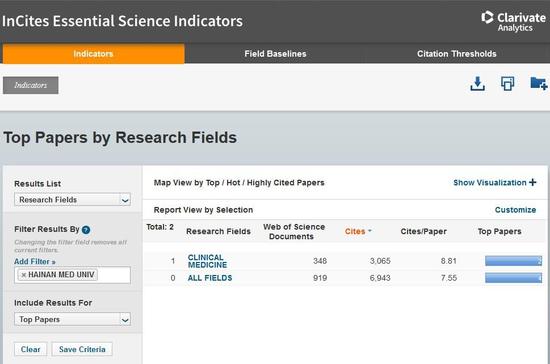Click the add-to-folder icon
550x364 pixels.
coord(539,83)
